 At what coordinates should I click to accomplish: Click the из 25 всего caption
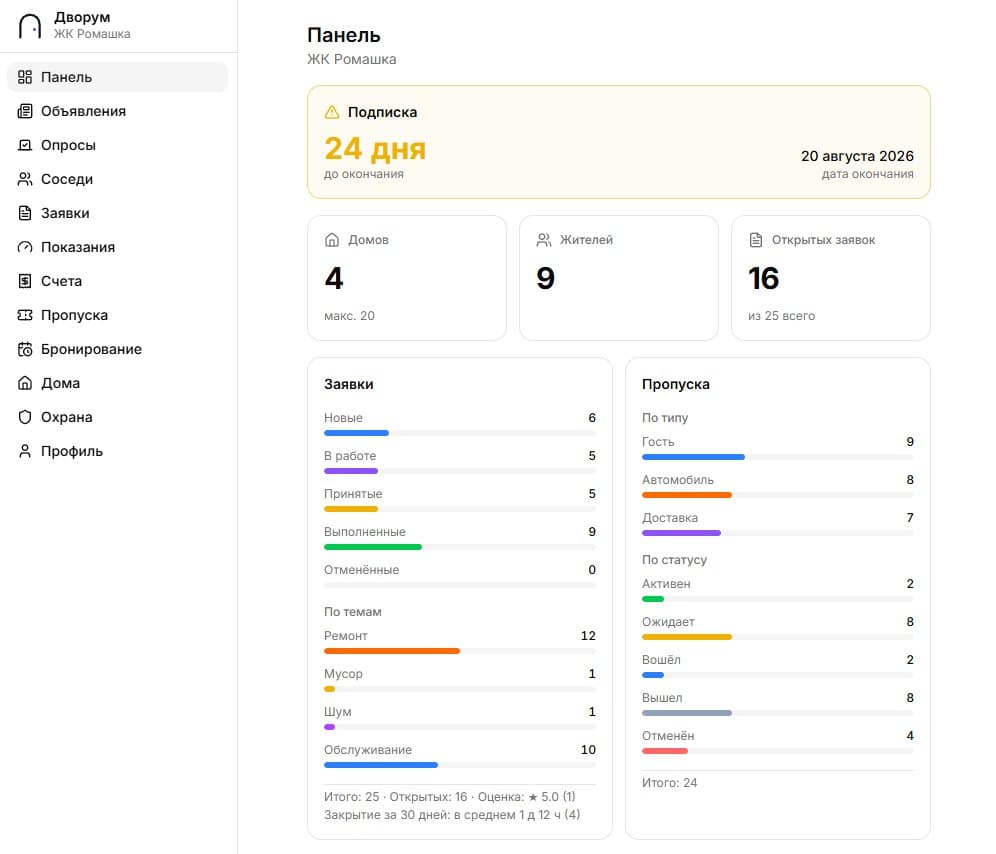(781, 316)
